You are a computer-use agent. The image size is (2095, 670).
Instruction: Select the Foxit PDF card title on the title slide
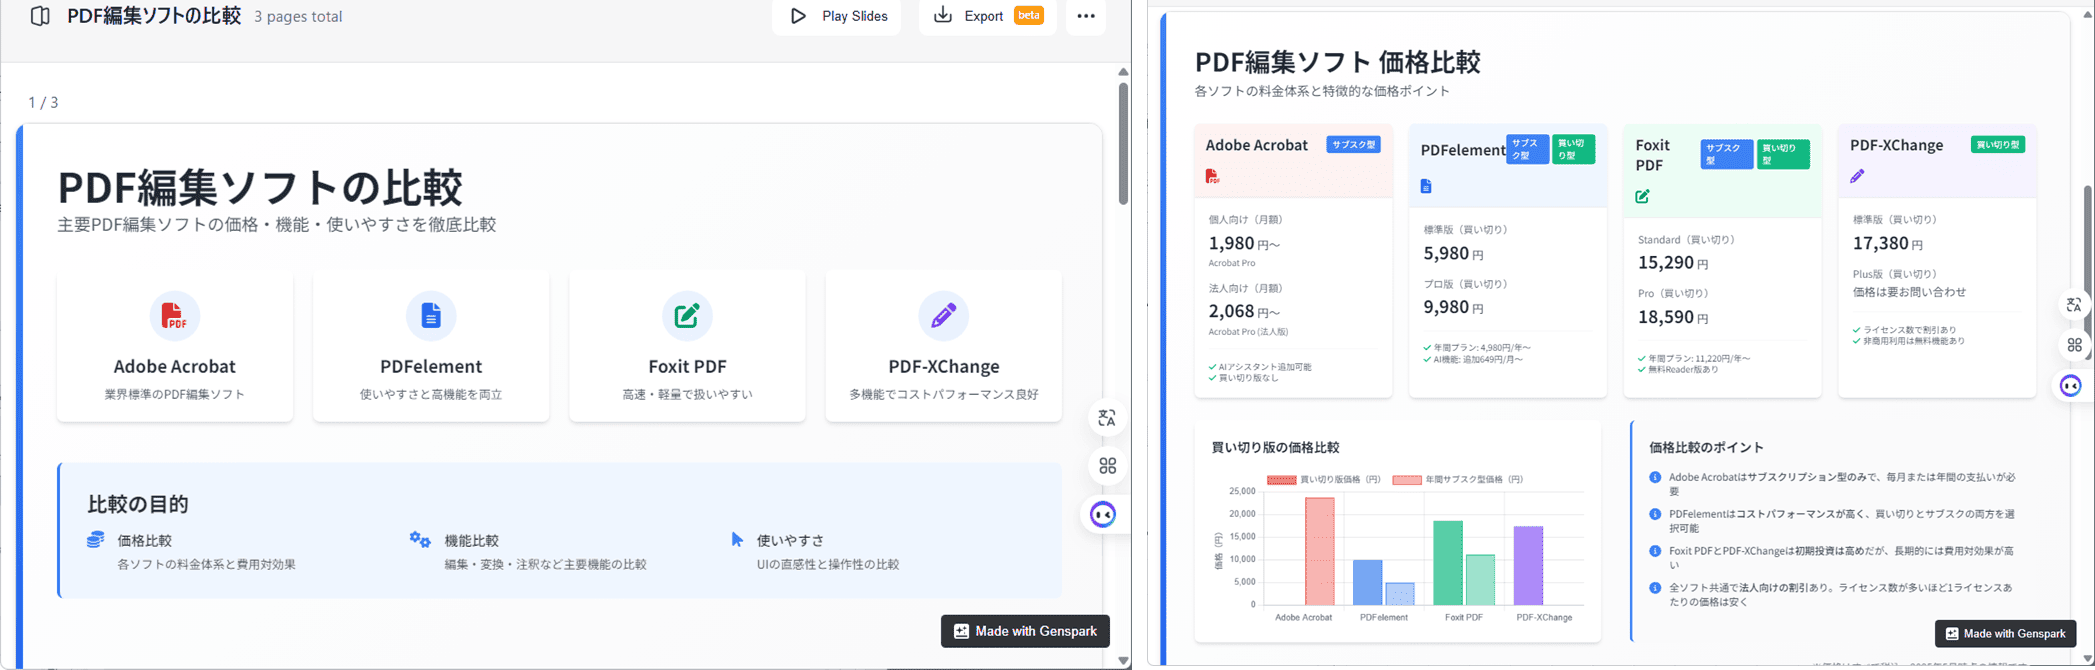687,366
